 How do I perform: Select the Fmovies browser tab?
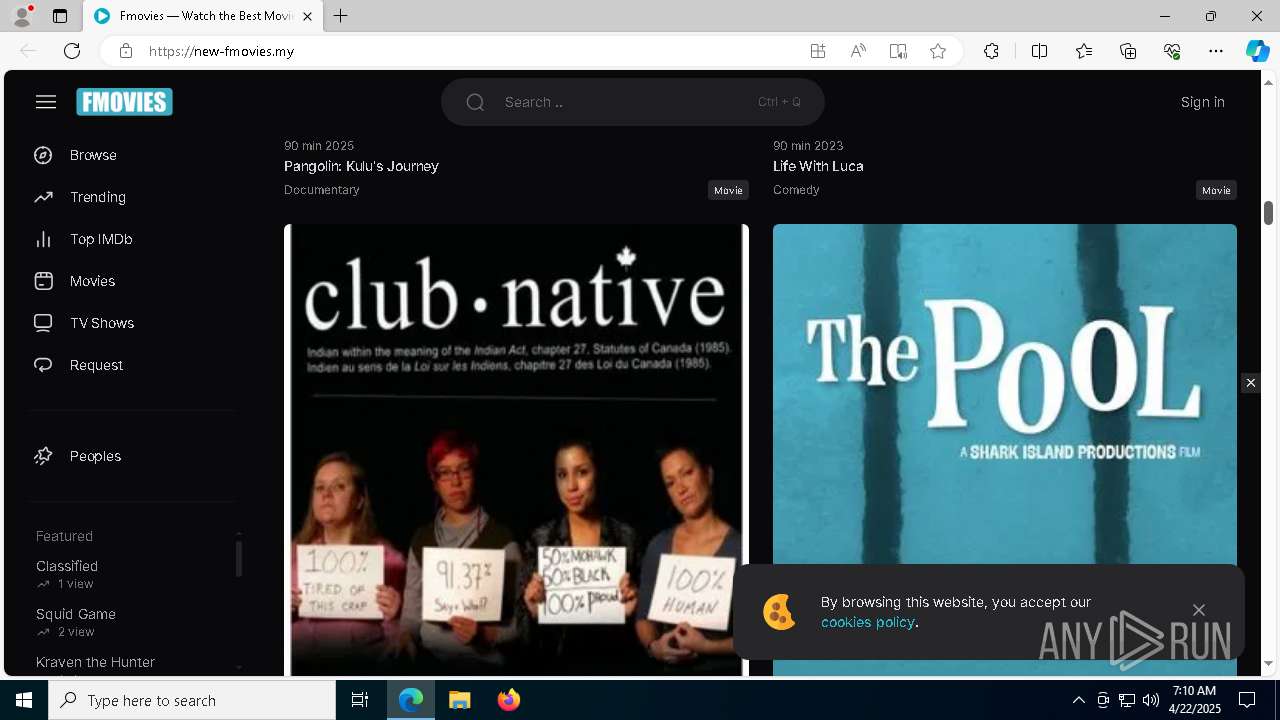[x=203, y=16]
